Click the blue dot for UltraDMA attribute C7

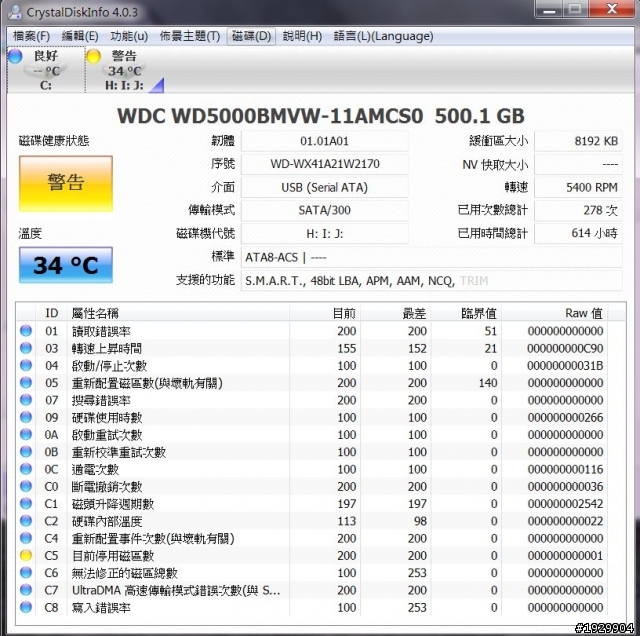26,589
